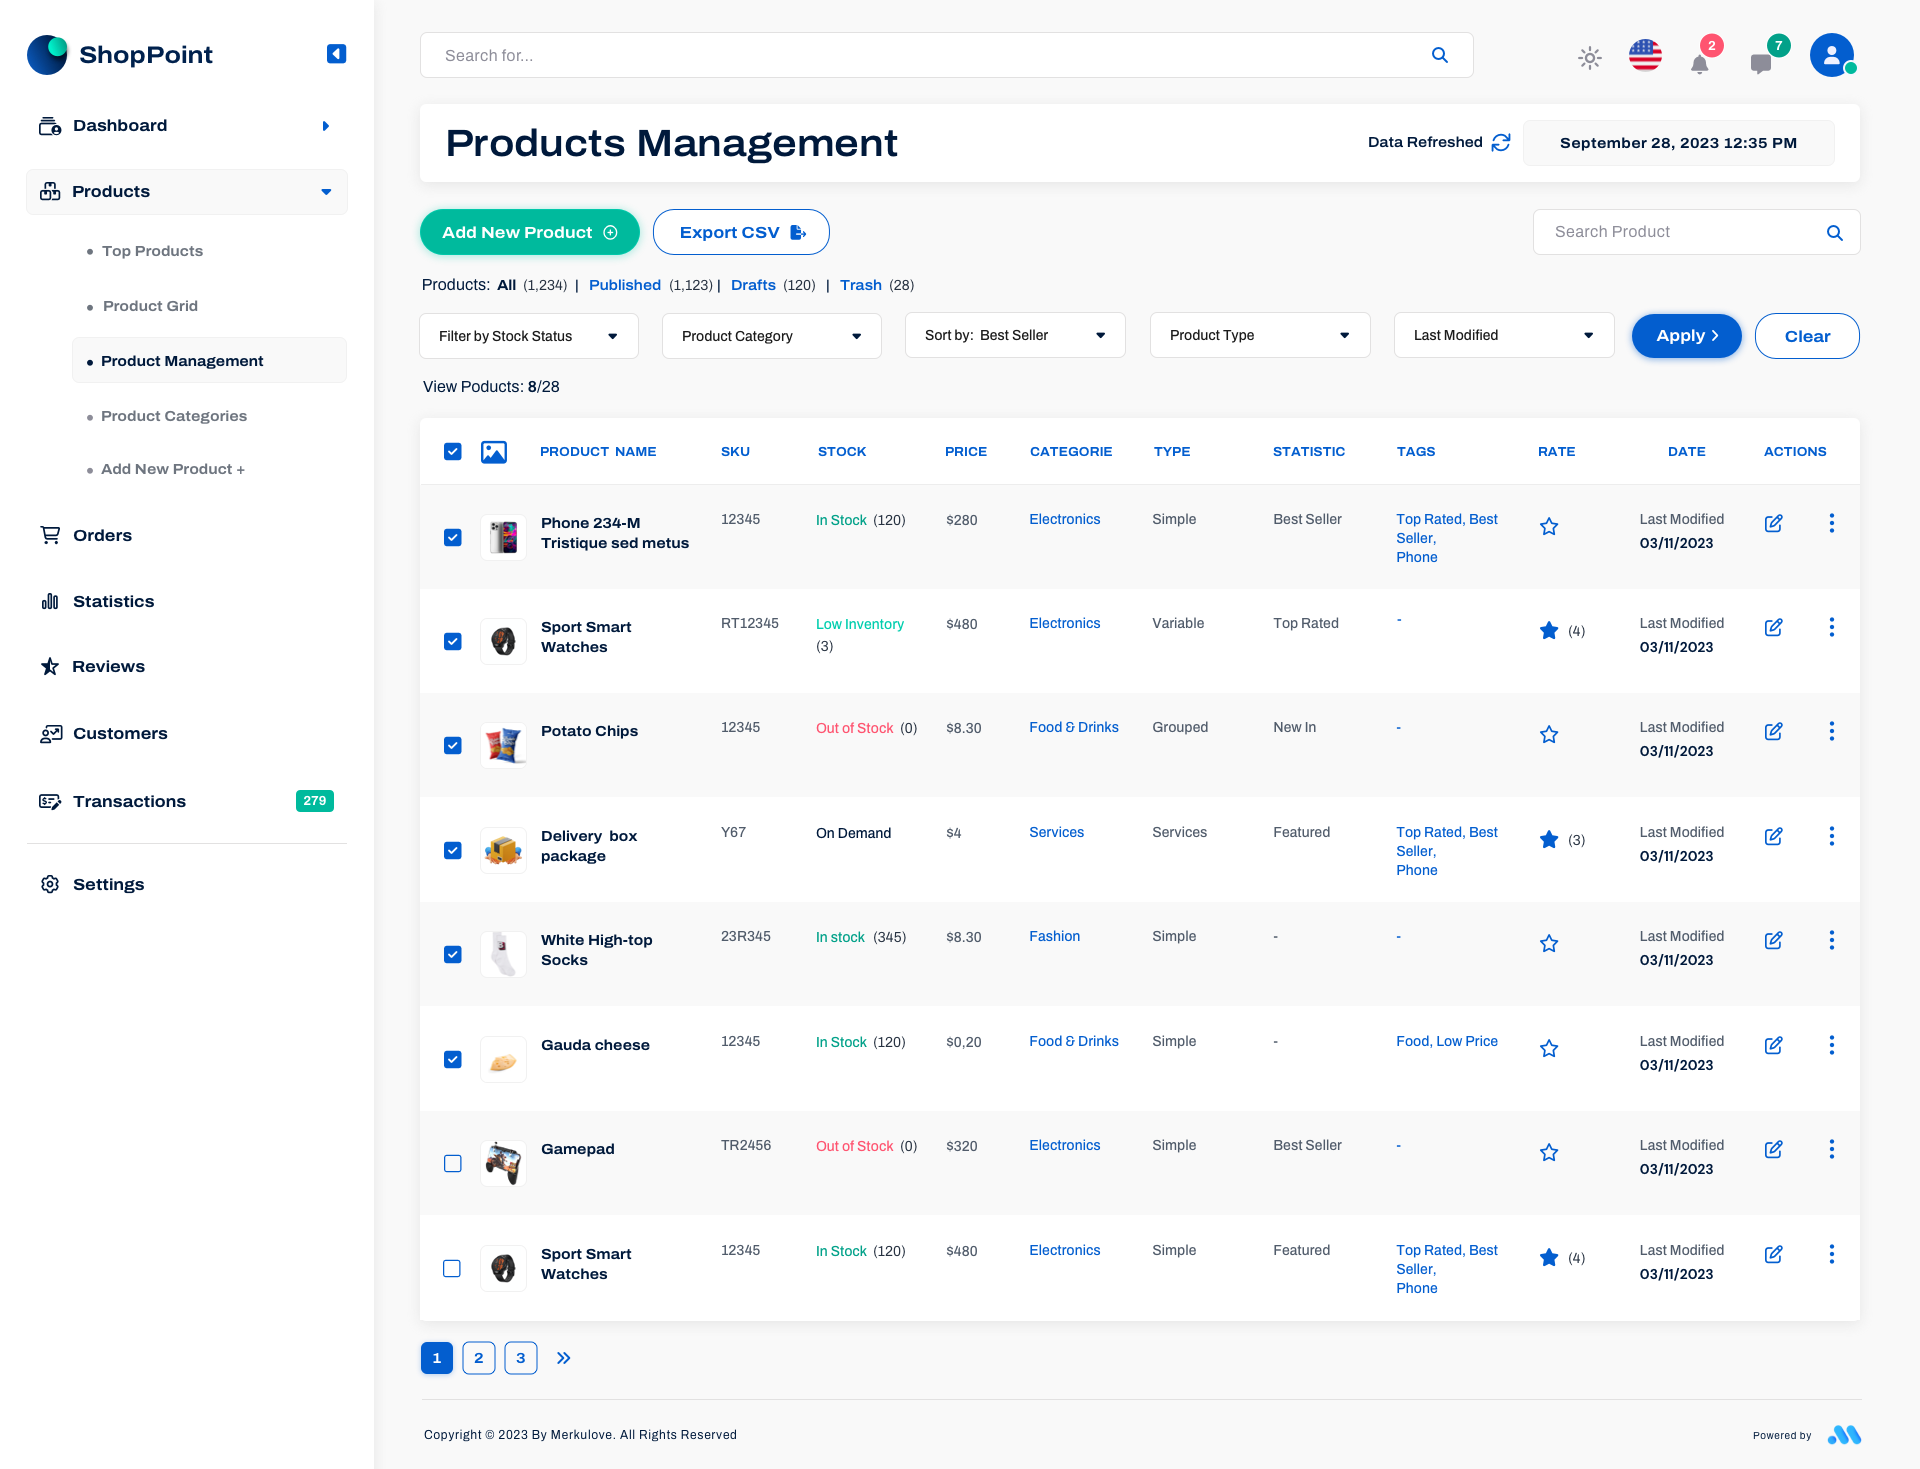1920x1469 pixels.
Task: Toggle light mode with the sun icon
Action: coord(1589,58)
